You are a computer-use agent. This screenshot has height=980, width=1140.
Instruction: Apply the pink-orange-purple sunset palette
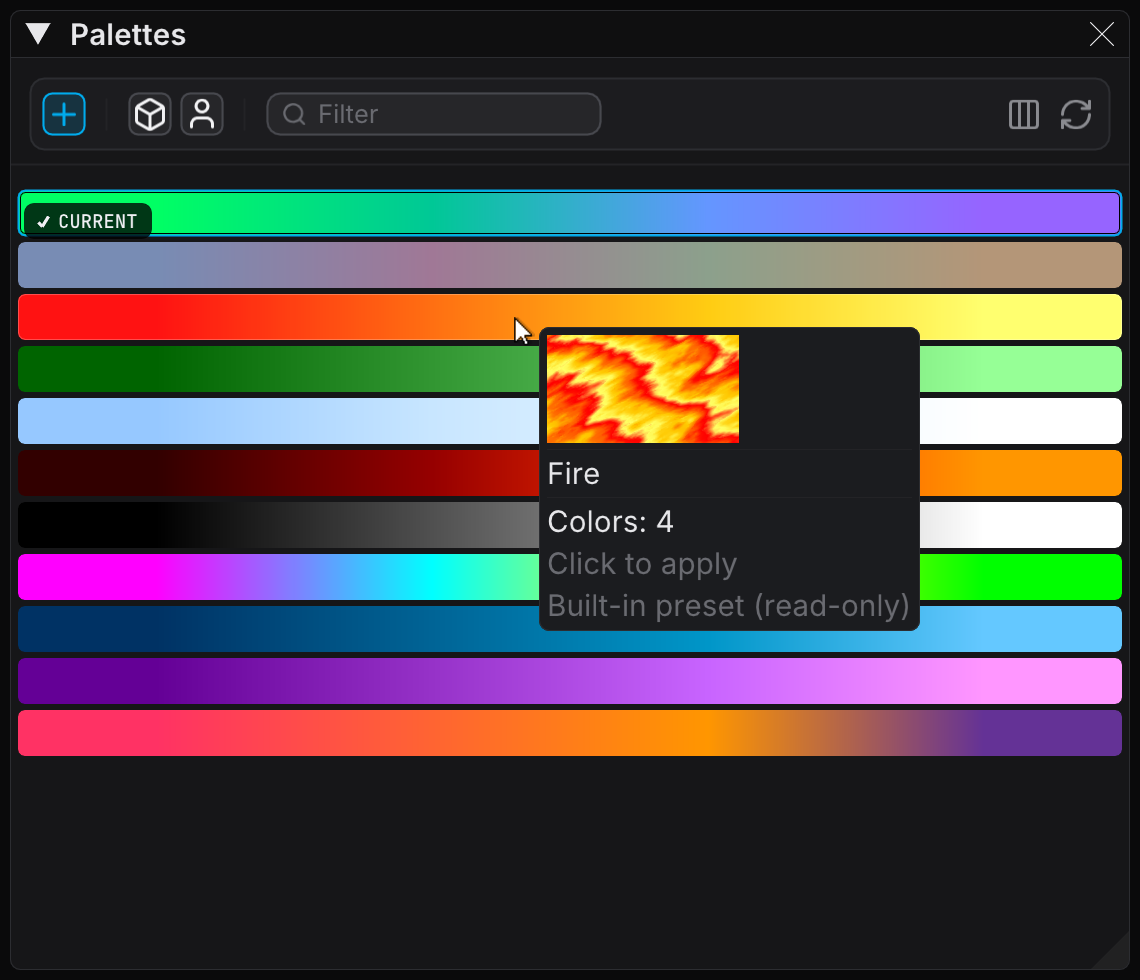570,733
